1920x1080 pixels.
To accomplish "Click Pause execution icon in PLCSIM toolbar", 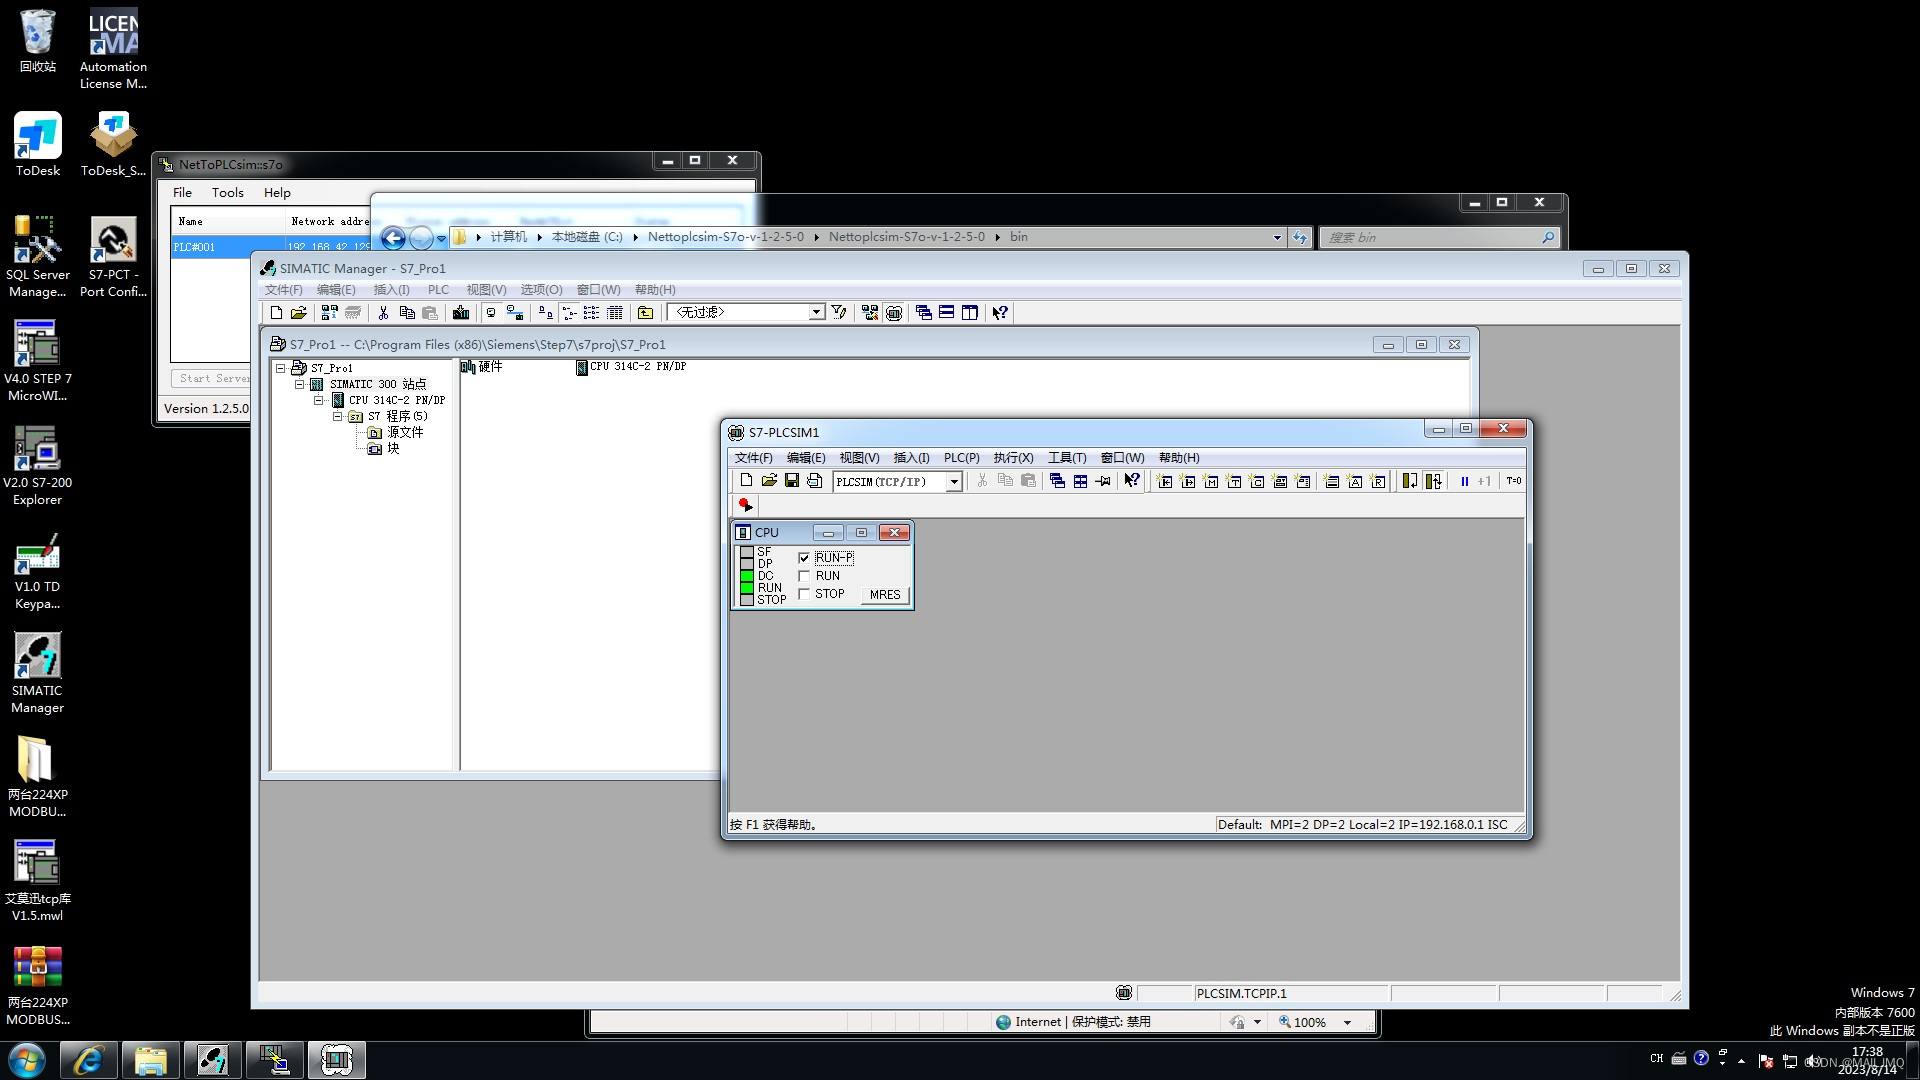I will click(1464, 481).
